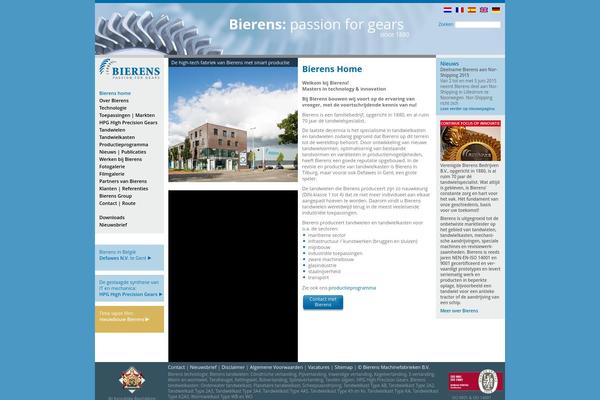Open Disclaimer link in footer
The image size is (600, 400).
click(x=233, y=367)
